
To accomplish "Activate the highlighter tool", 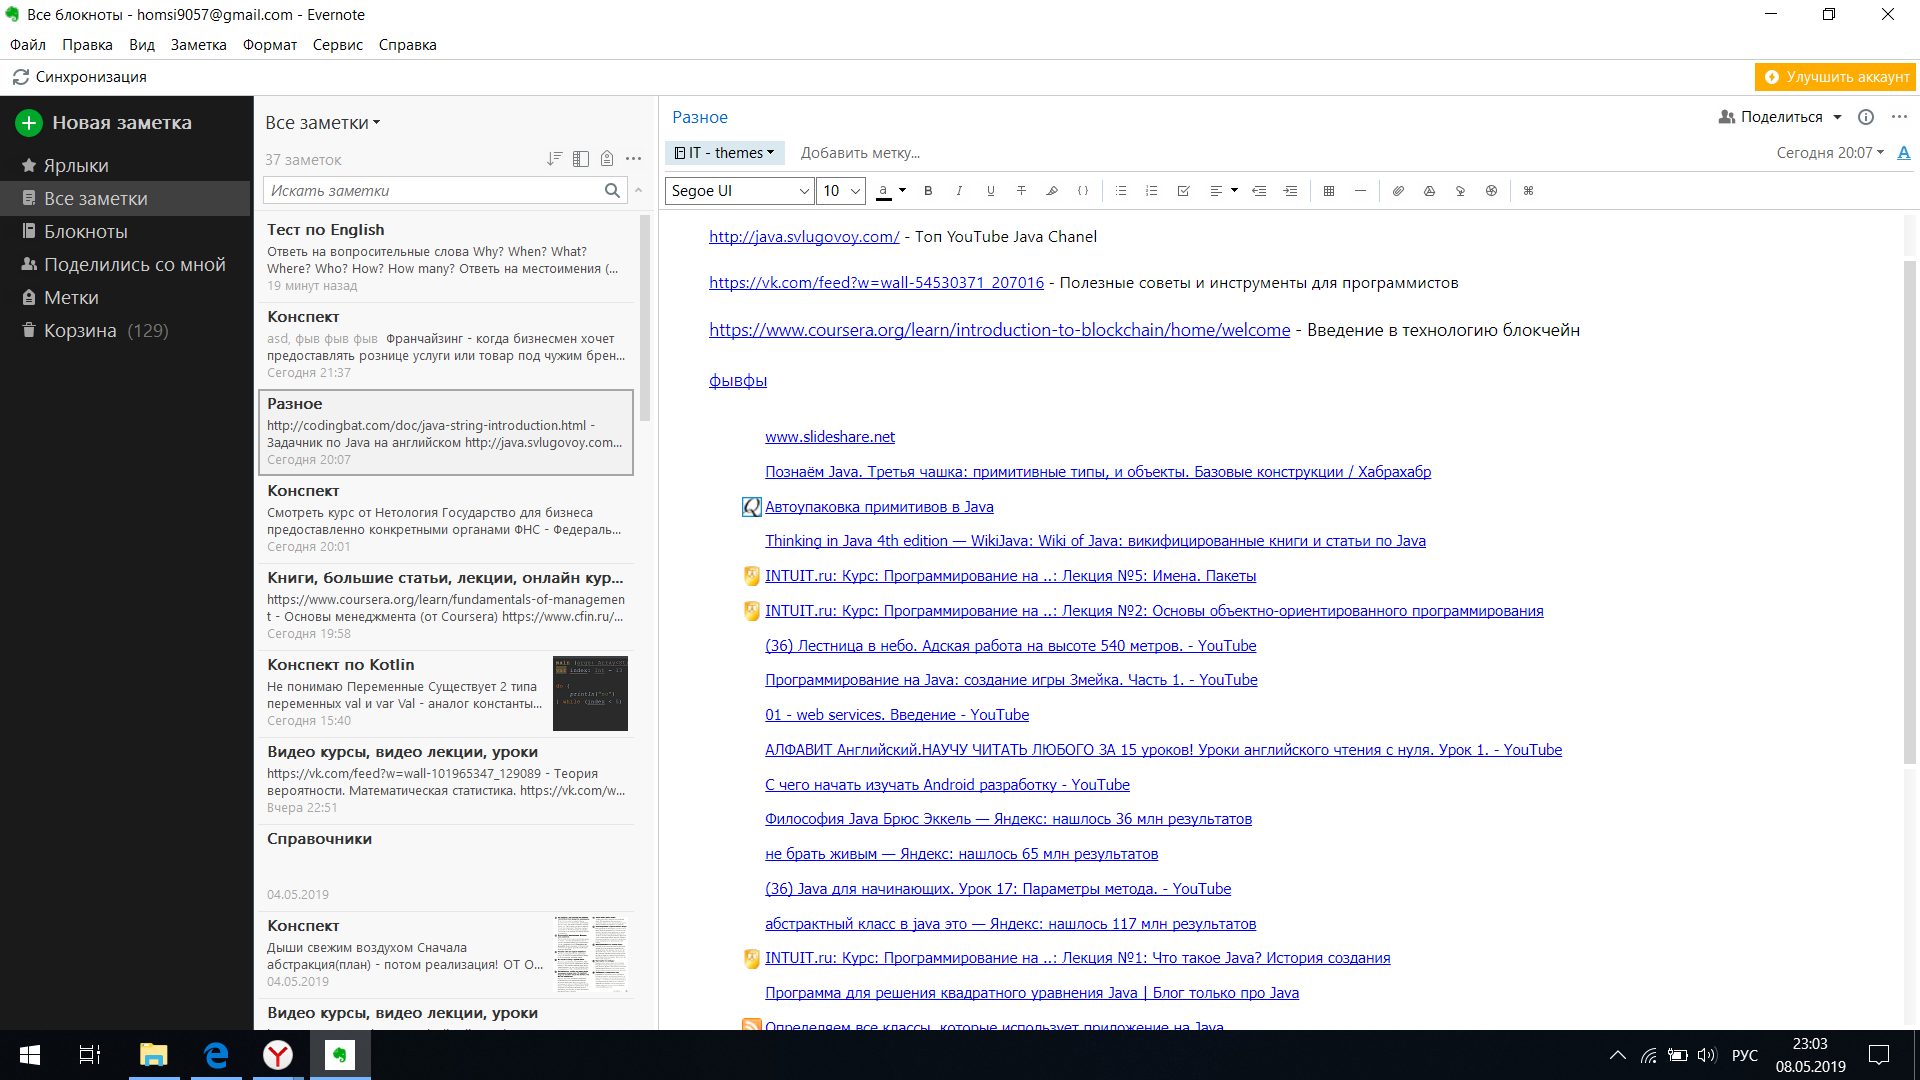I will 1052,191.
